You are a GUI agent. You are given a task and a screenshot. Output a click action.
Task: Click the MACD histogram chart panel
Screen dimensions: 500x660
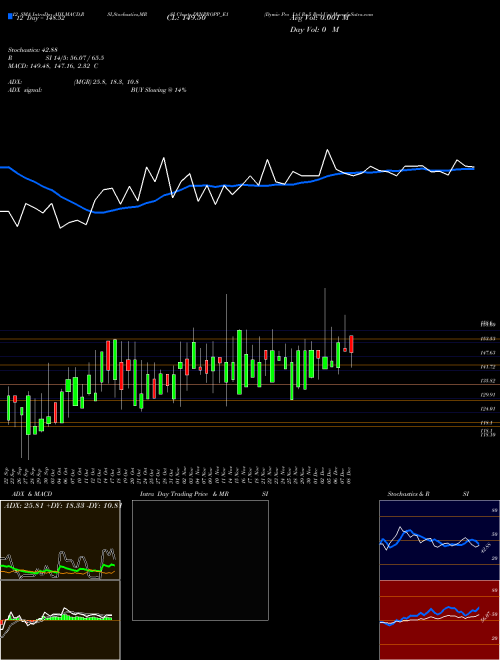click(60, 620)
